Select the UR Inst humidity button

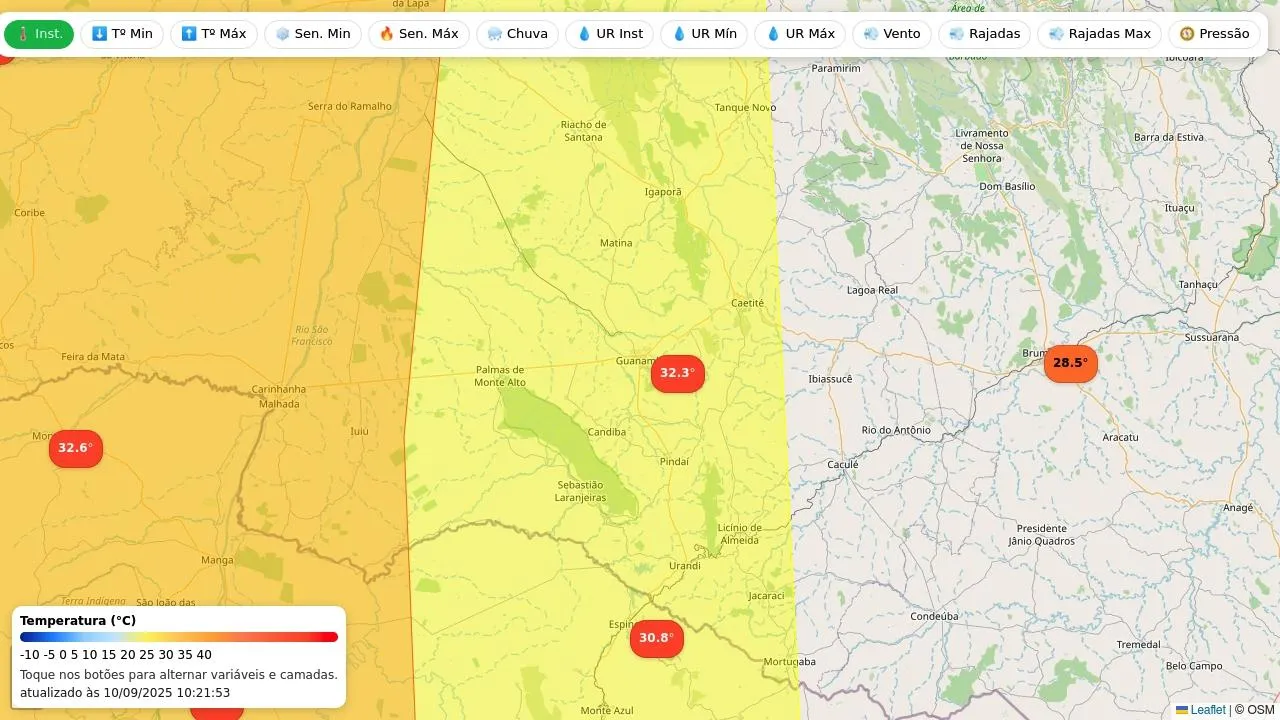pos(610,34)
